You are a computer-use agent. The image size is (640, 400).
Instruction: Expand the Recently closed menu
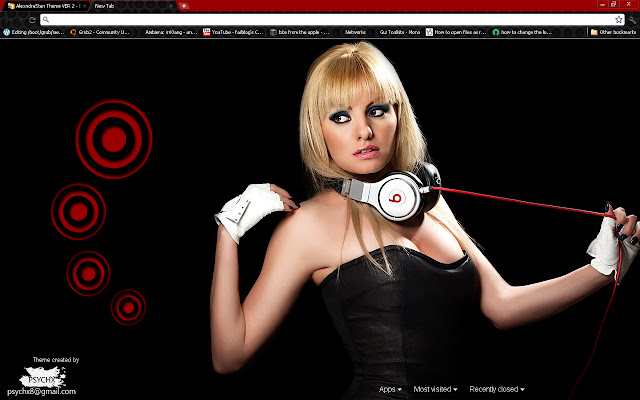pos(497,389)
